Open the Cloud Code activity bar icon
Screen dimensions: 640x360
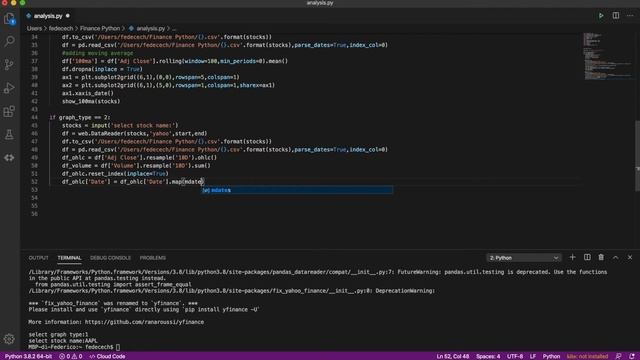9,158
